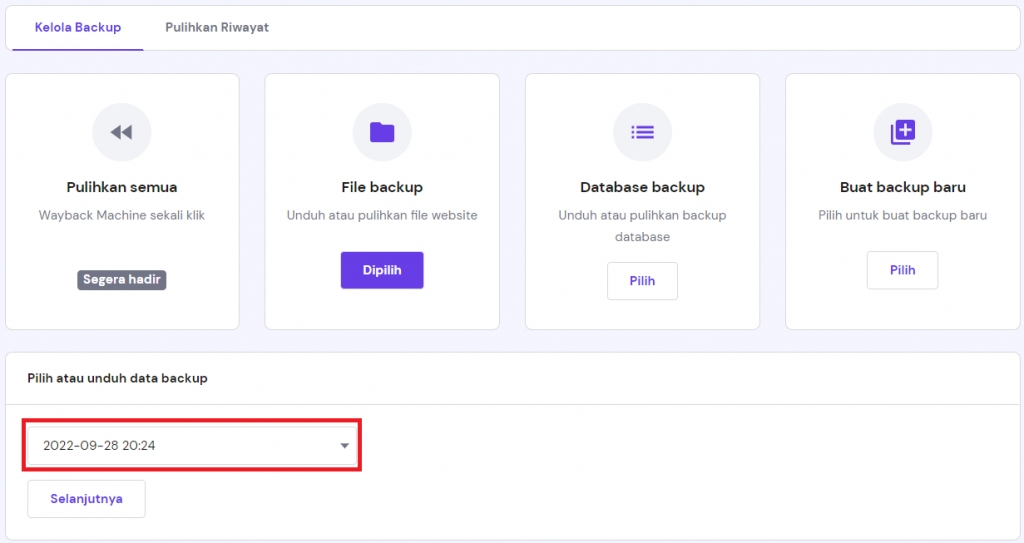The height and width of the screenshot is (543, 1024).
Task: Click the Unduh atau pulihkan file website text
Action: click(x=382, y=215)
